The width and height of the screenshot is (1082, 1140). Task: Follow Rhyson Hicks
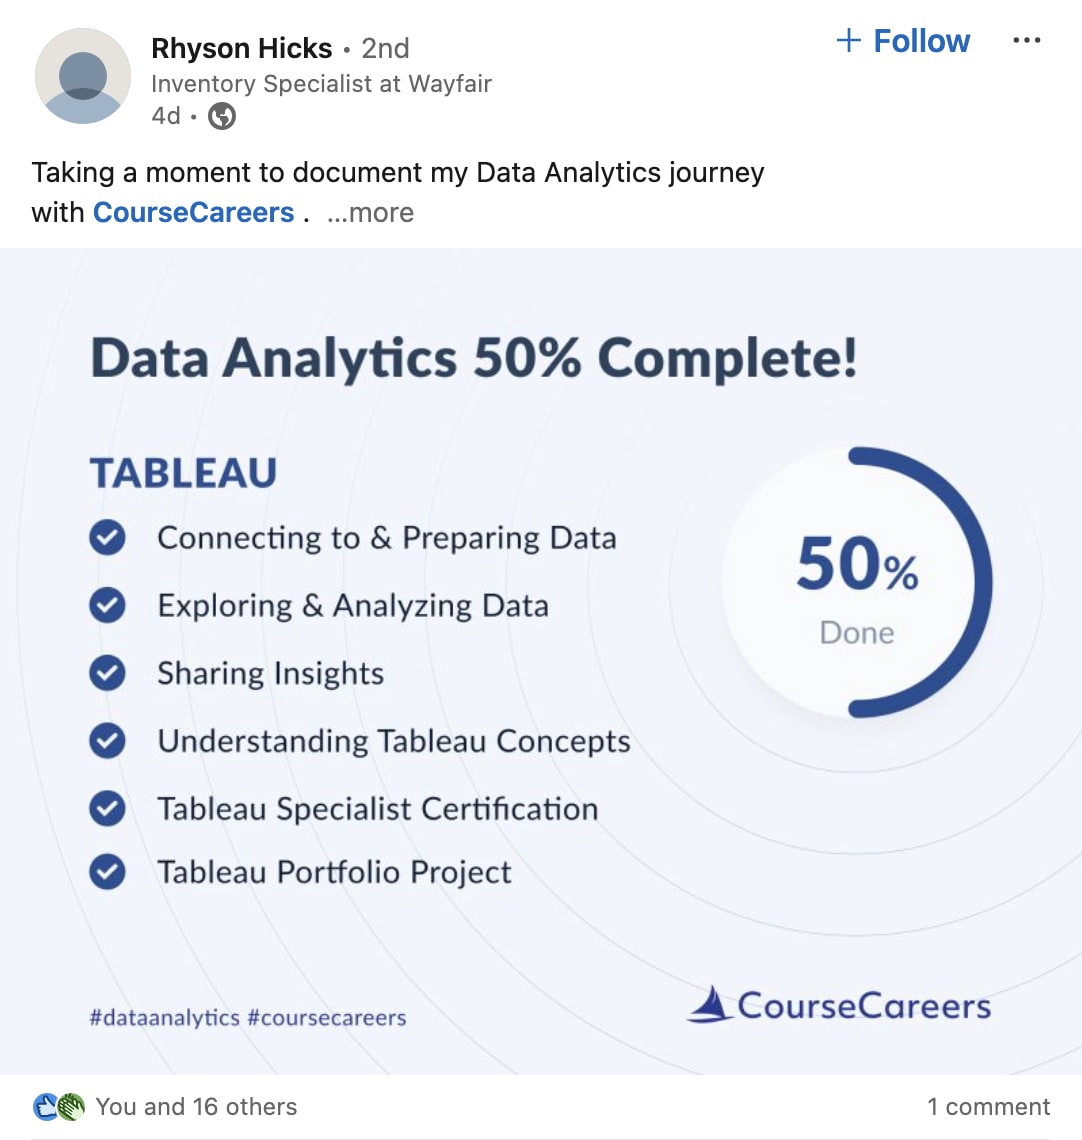pos(903,41)
